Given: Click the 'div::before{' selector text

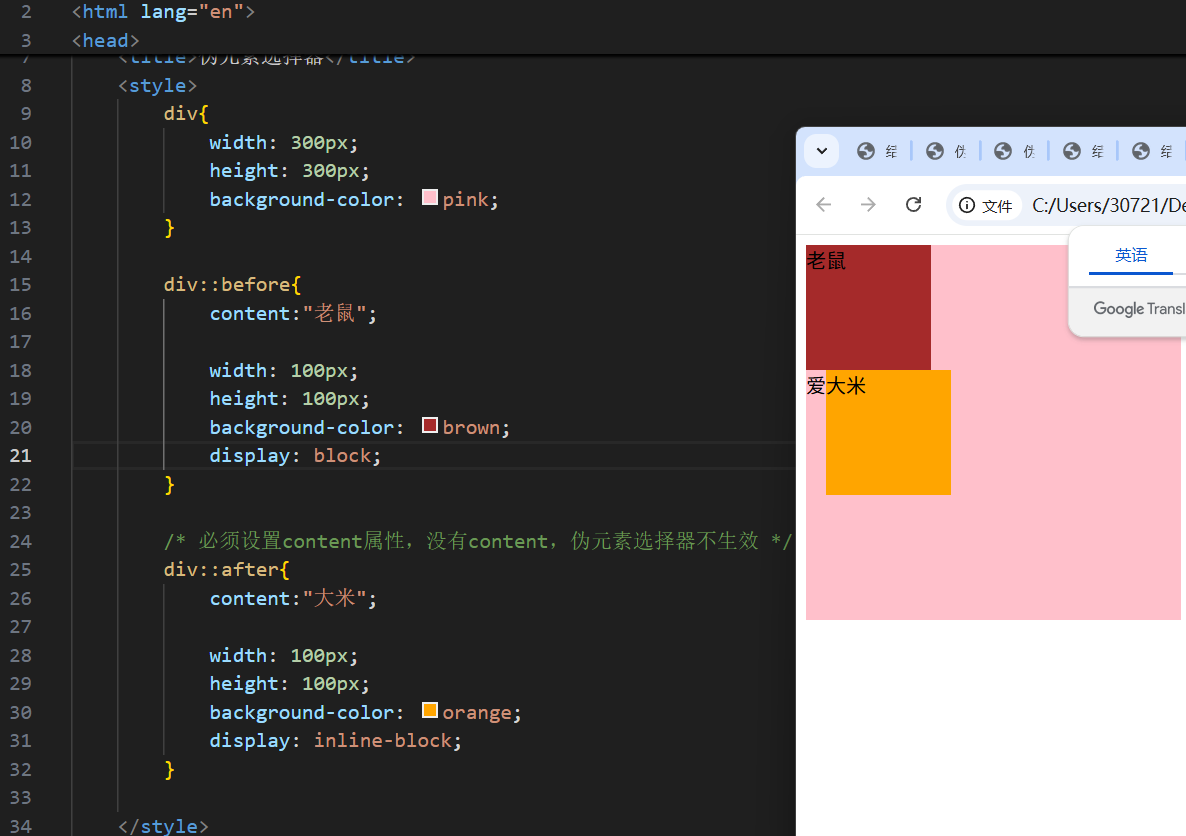Looking at the screenshot, I should tap(232, 284).
